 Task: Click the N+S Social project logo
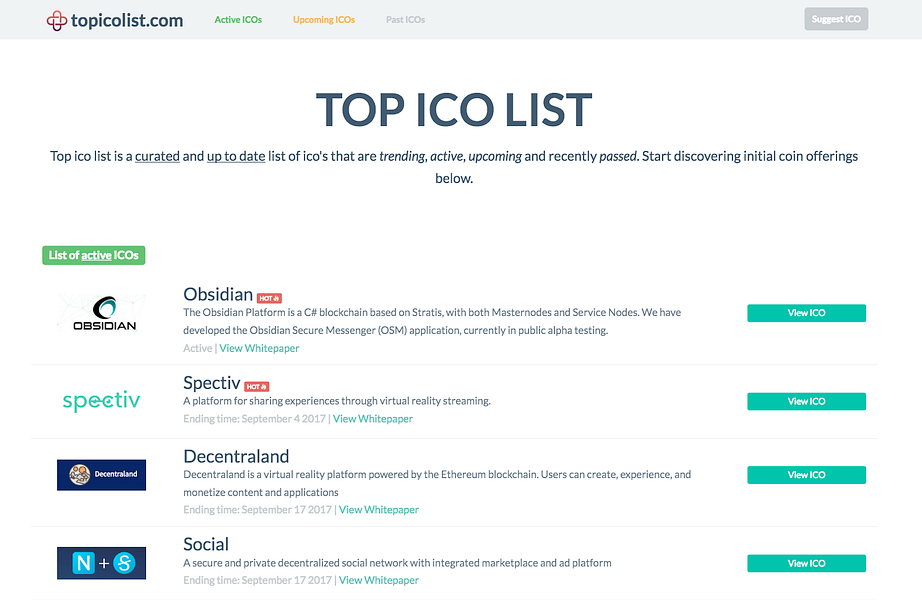(x=101, y=563)
